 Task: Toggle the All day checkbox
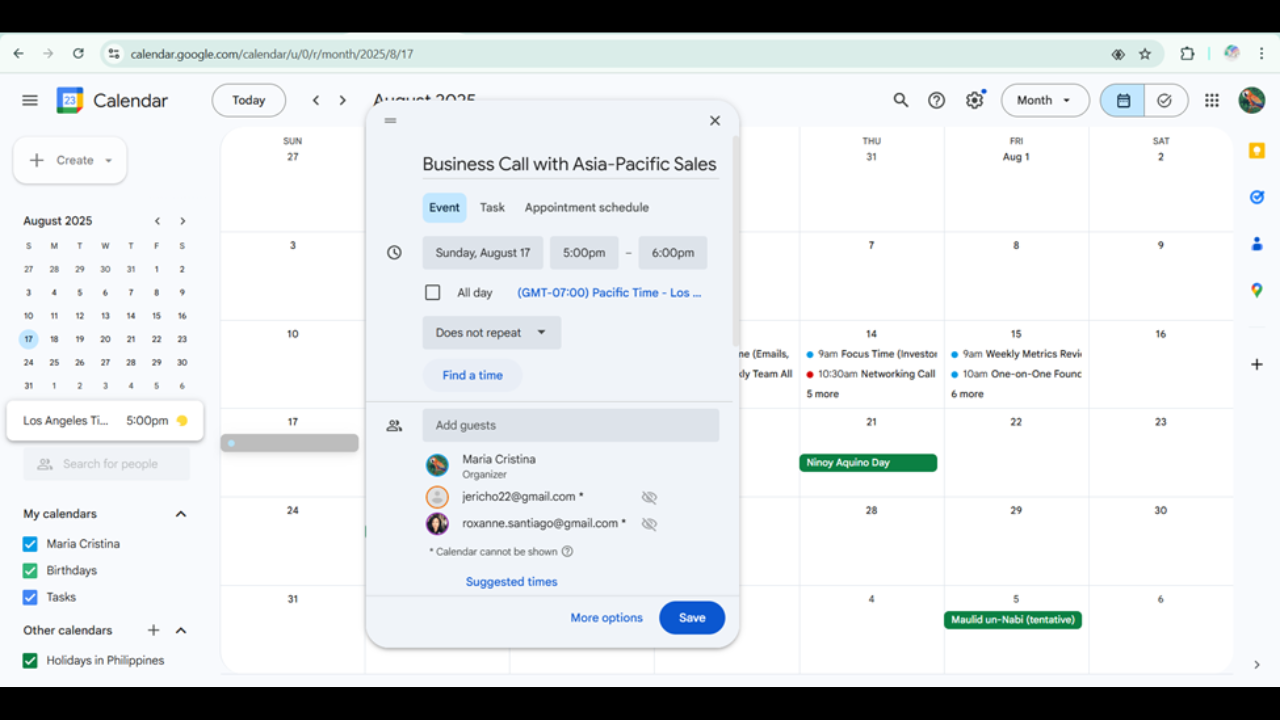tap(433, 293)
